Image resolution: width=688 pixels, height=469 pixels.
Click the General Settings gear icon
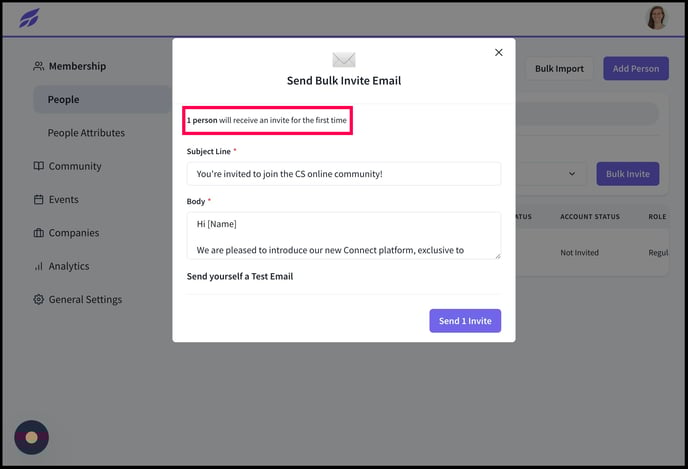click(x=39, y=299)
